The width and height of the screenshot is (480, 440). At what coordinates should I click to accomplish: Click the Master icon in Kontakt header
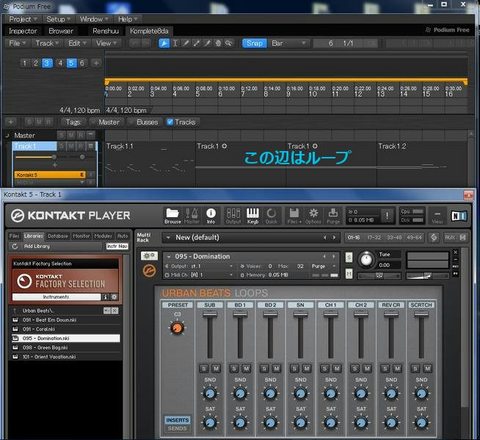click(x=192, y=216)
